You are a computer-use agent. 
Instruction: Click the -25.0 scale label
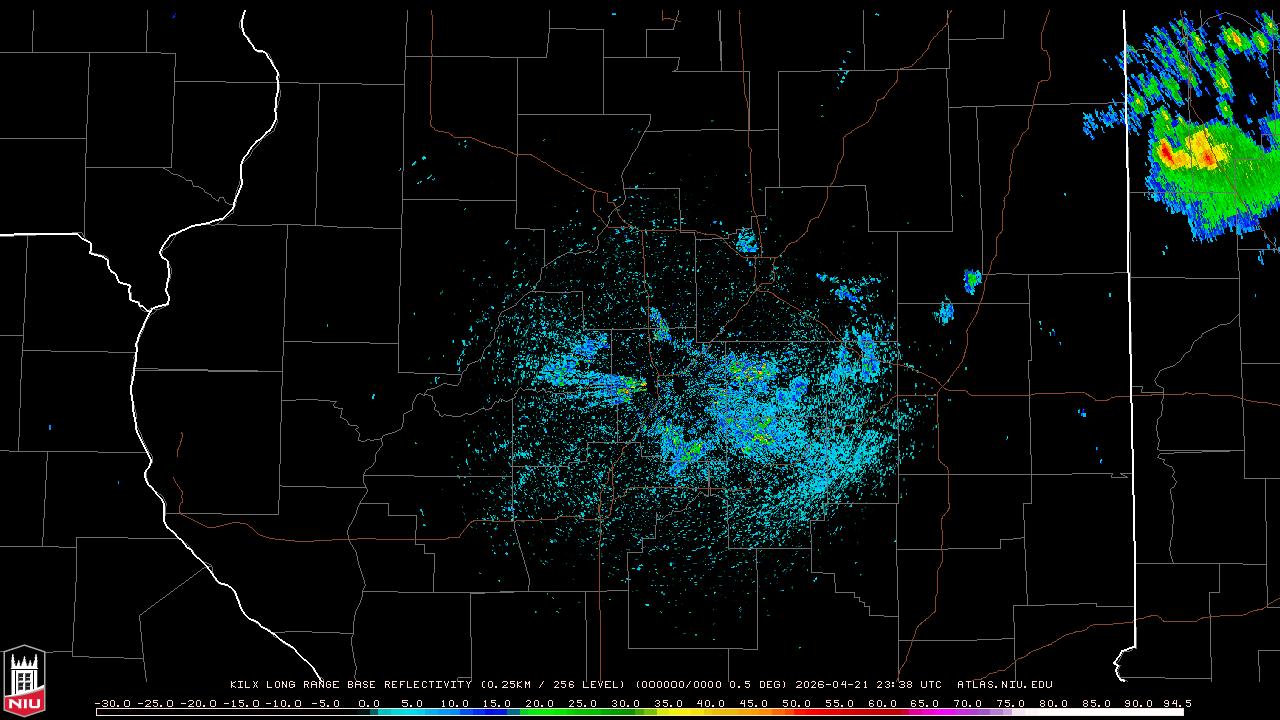tap(155, 703)
